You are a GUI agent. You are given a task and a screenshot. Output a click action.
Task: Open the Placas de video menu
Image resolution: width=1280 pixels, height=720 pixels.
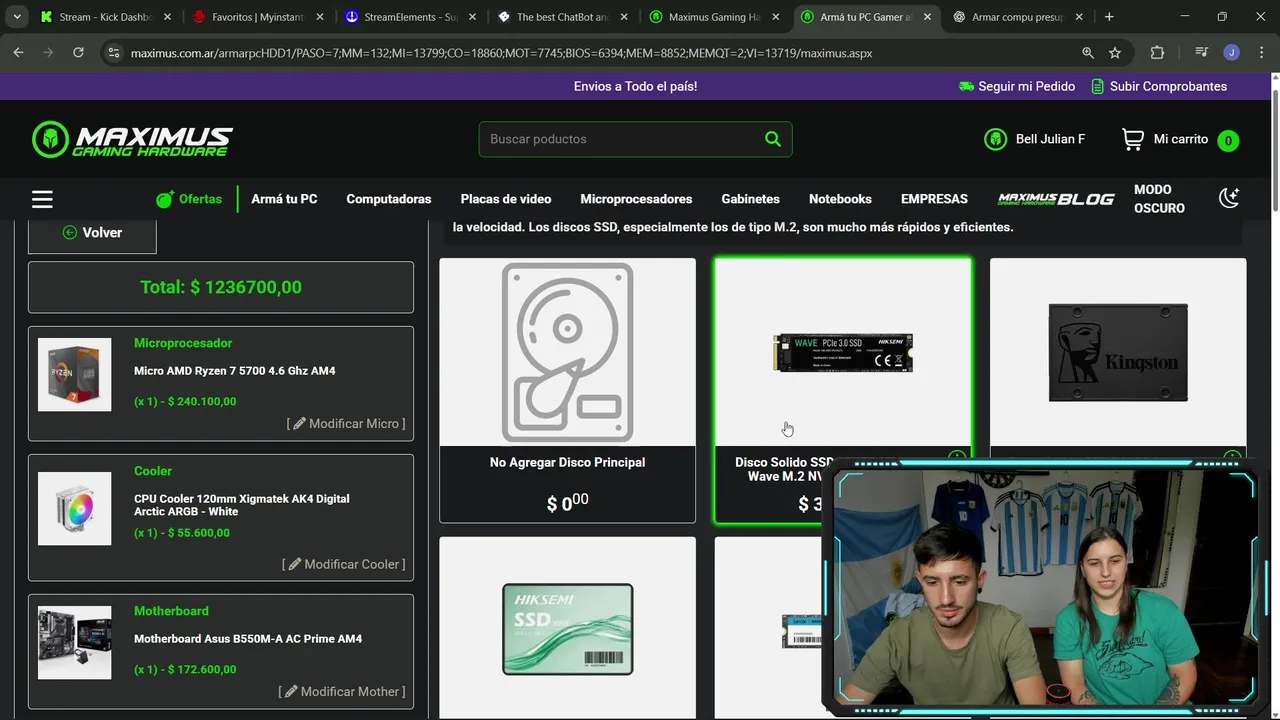click(x=506, y=199)
